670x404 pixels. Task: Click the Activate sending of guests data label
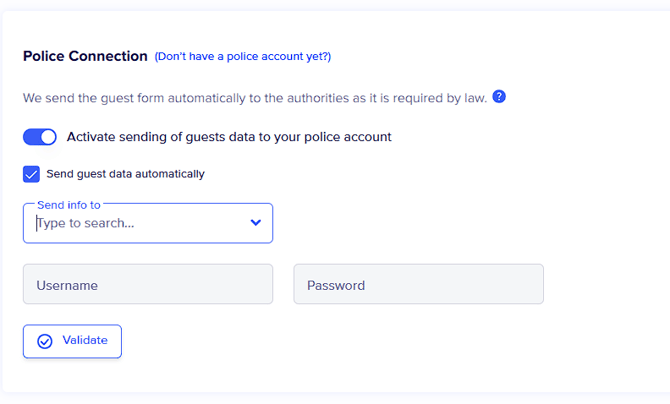(x=229, y=137)
